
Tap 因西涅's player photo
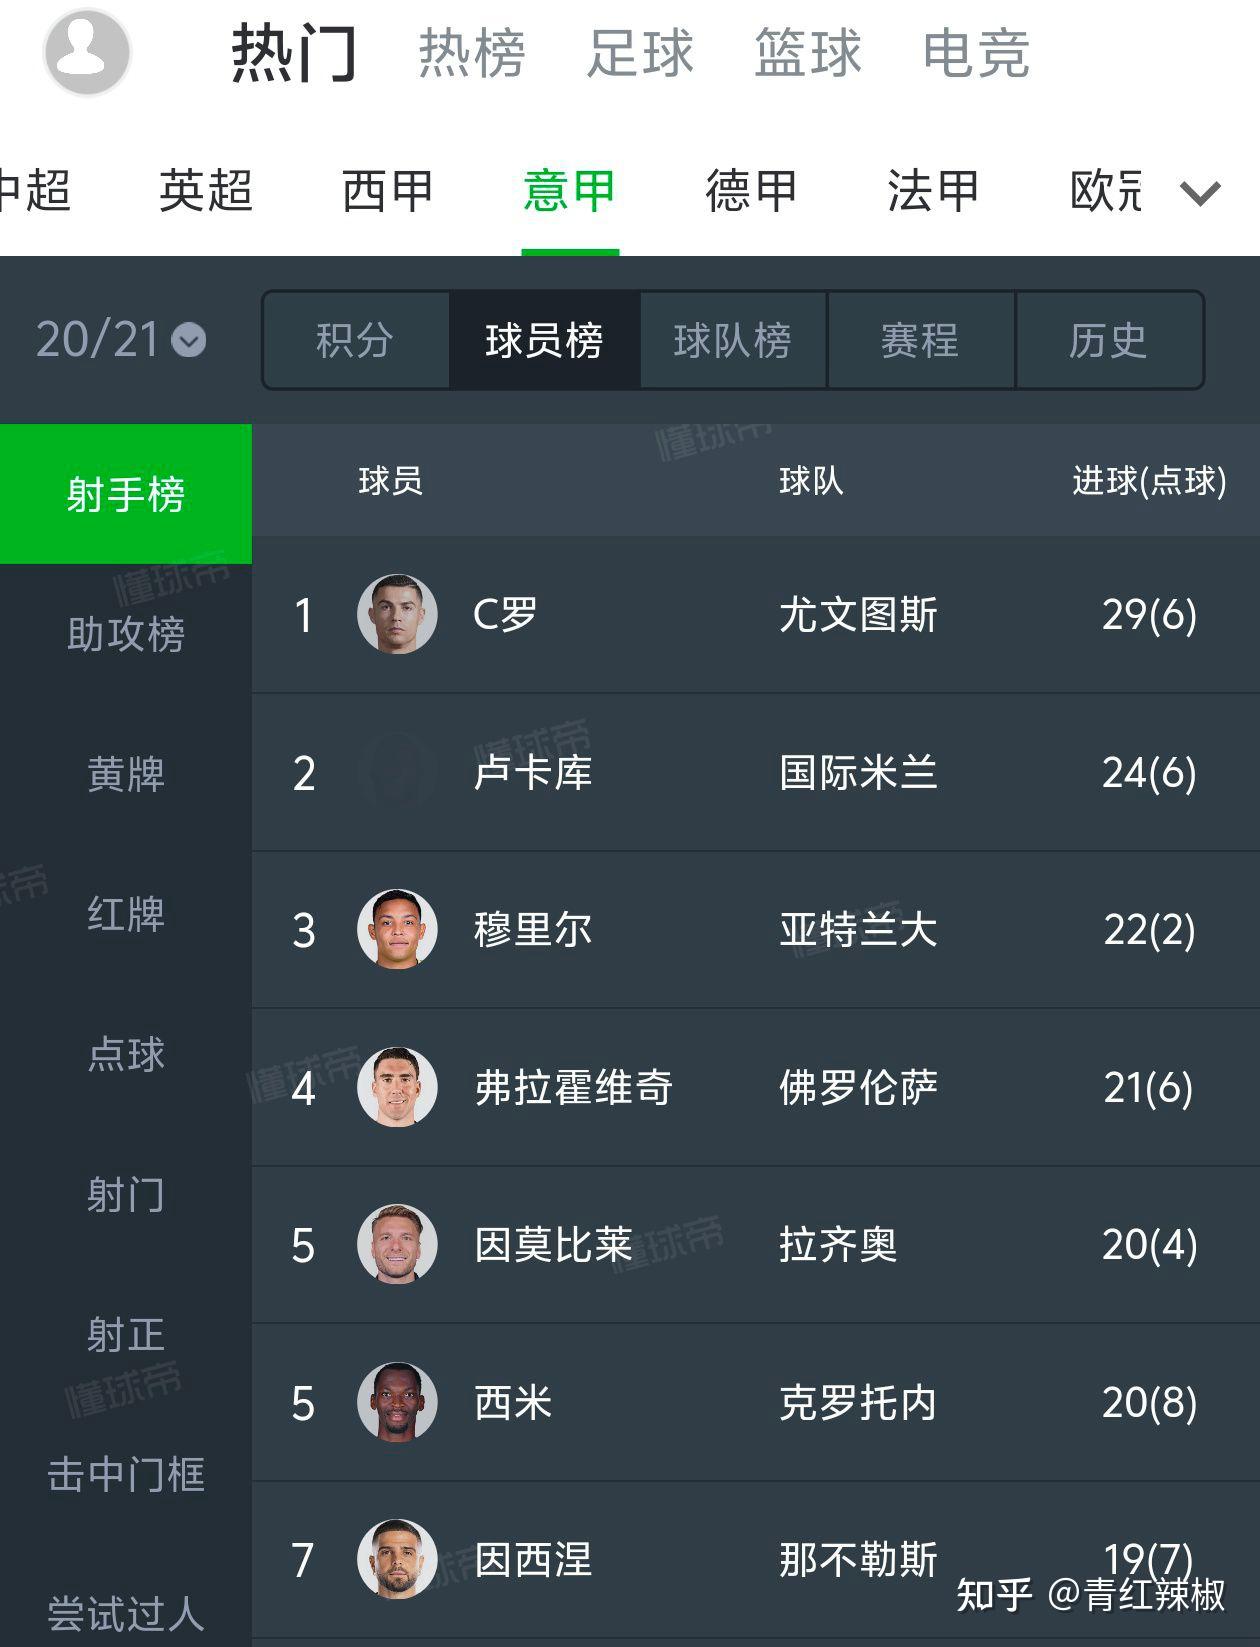[x=397, y=1559]
